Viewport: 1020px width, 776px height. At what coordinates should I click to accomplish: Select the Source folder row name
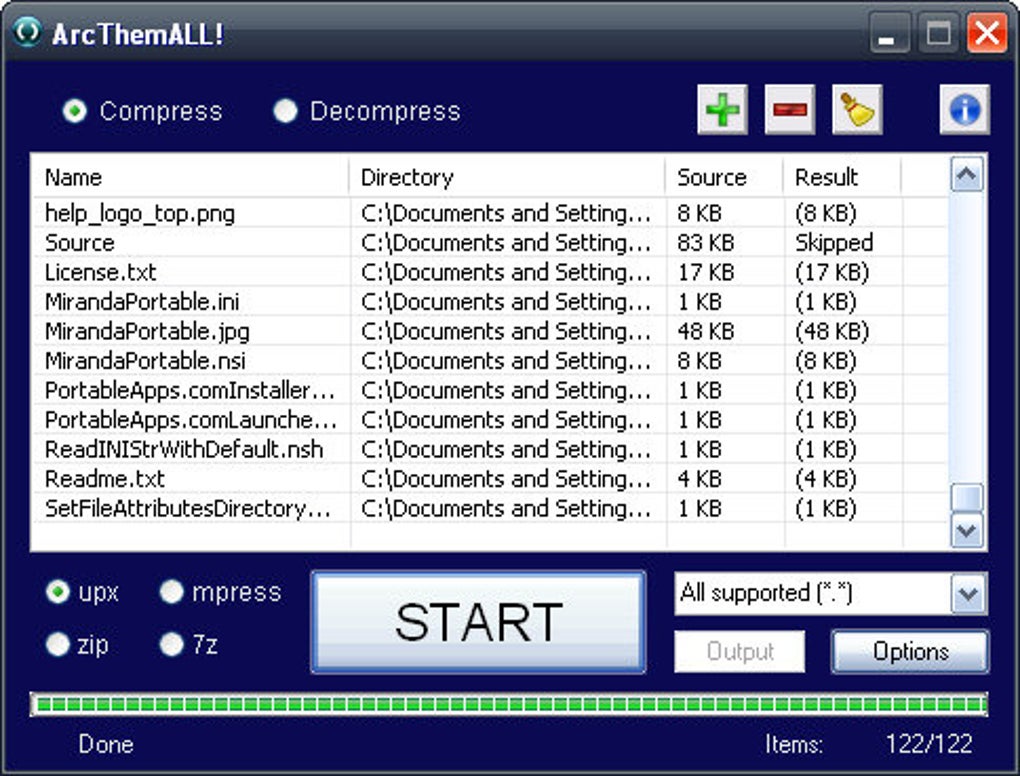pos(79,243)
